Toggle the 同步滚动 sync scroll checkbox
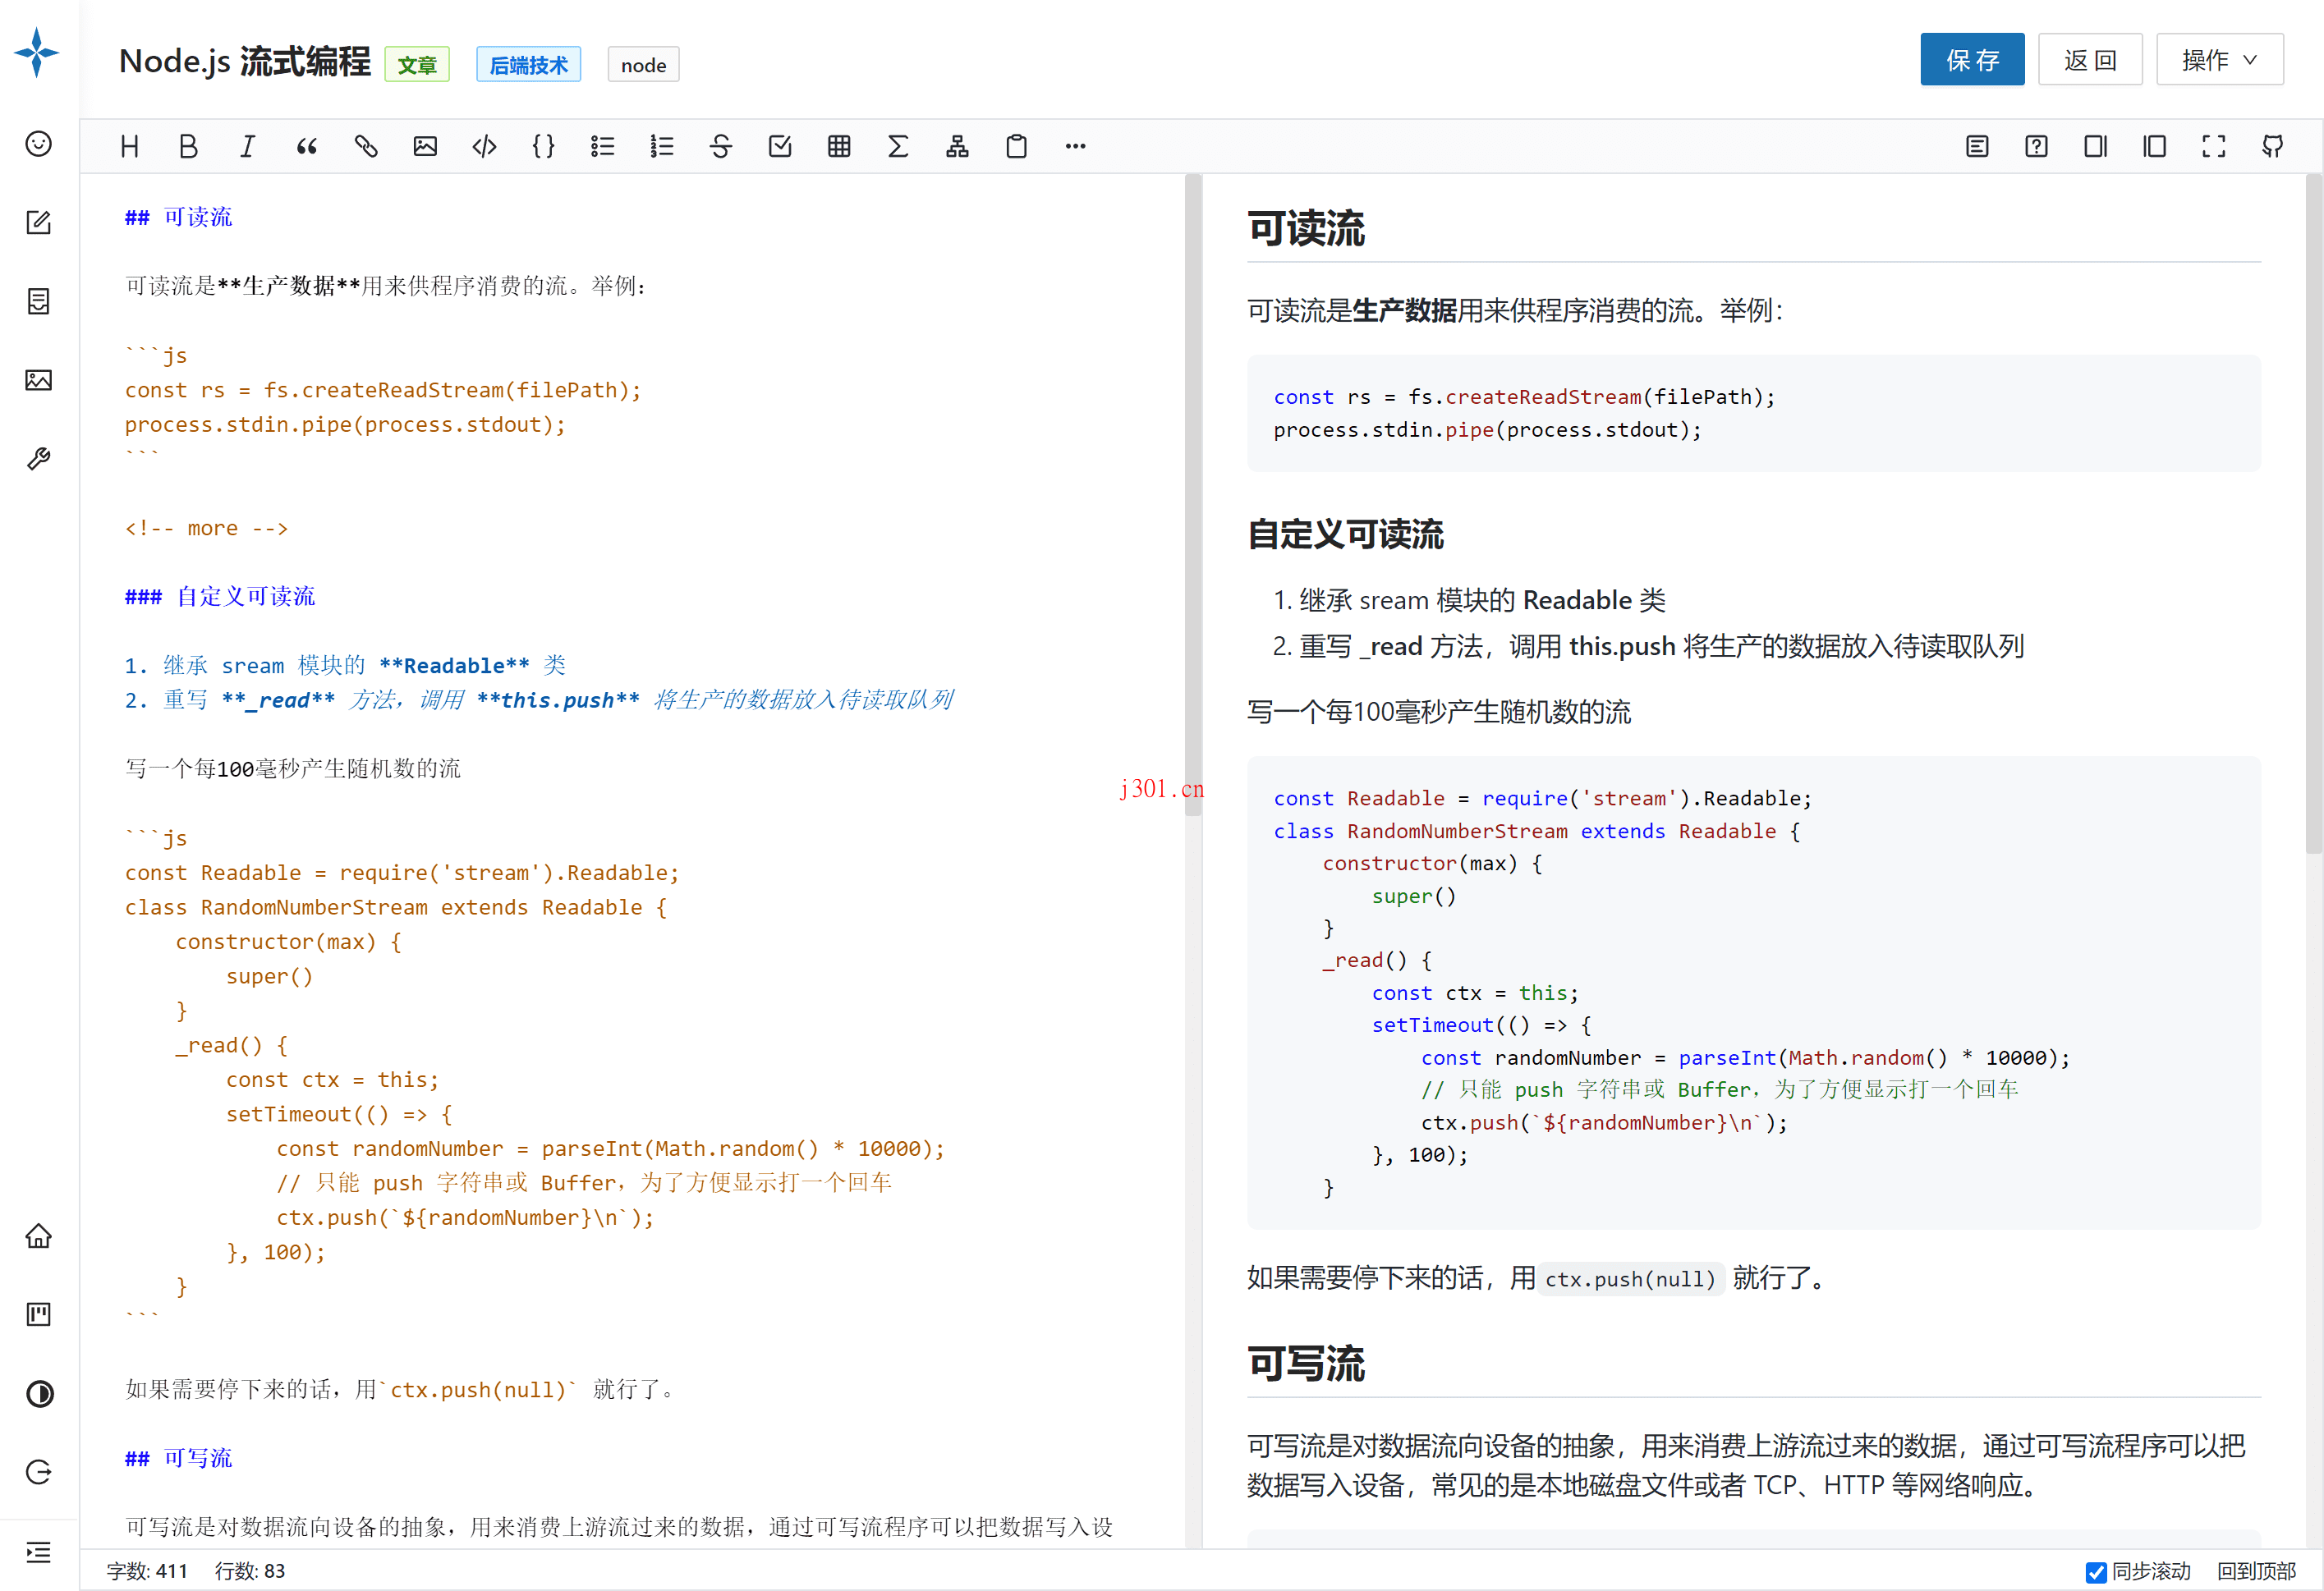 pyautogui.click(x=2096, y=1572)
